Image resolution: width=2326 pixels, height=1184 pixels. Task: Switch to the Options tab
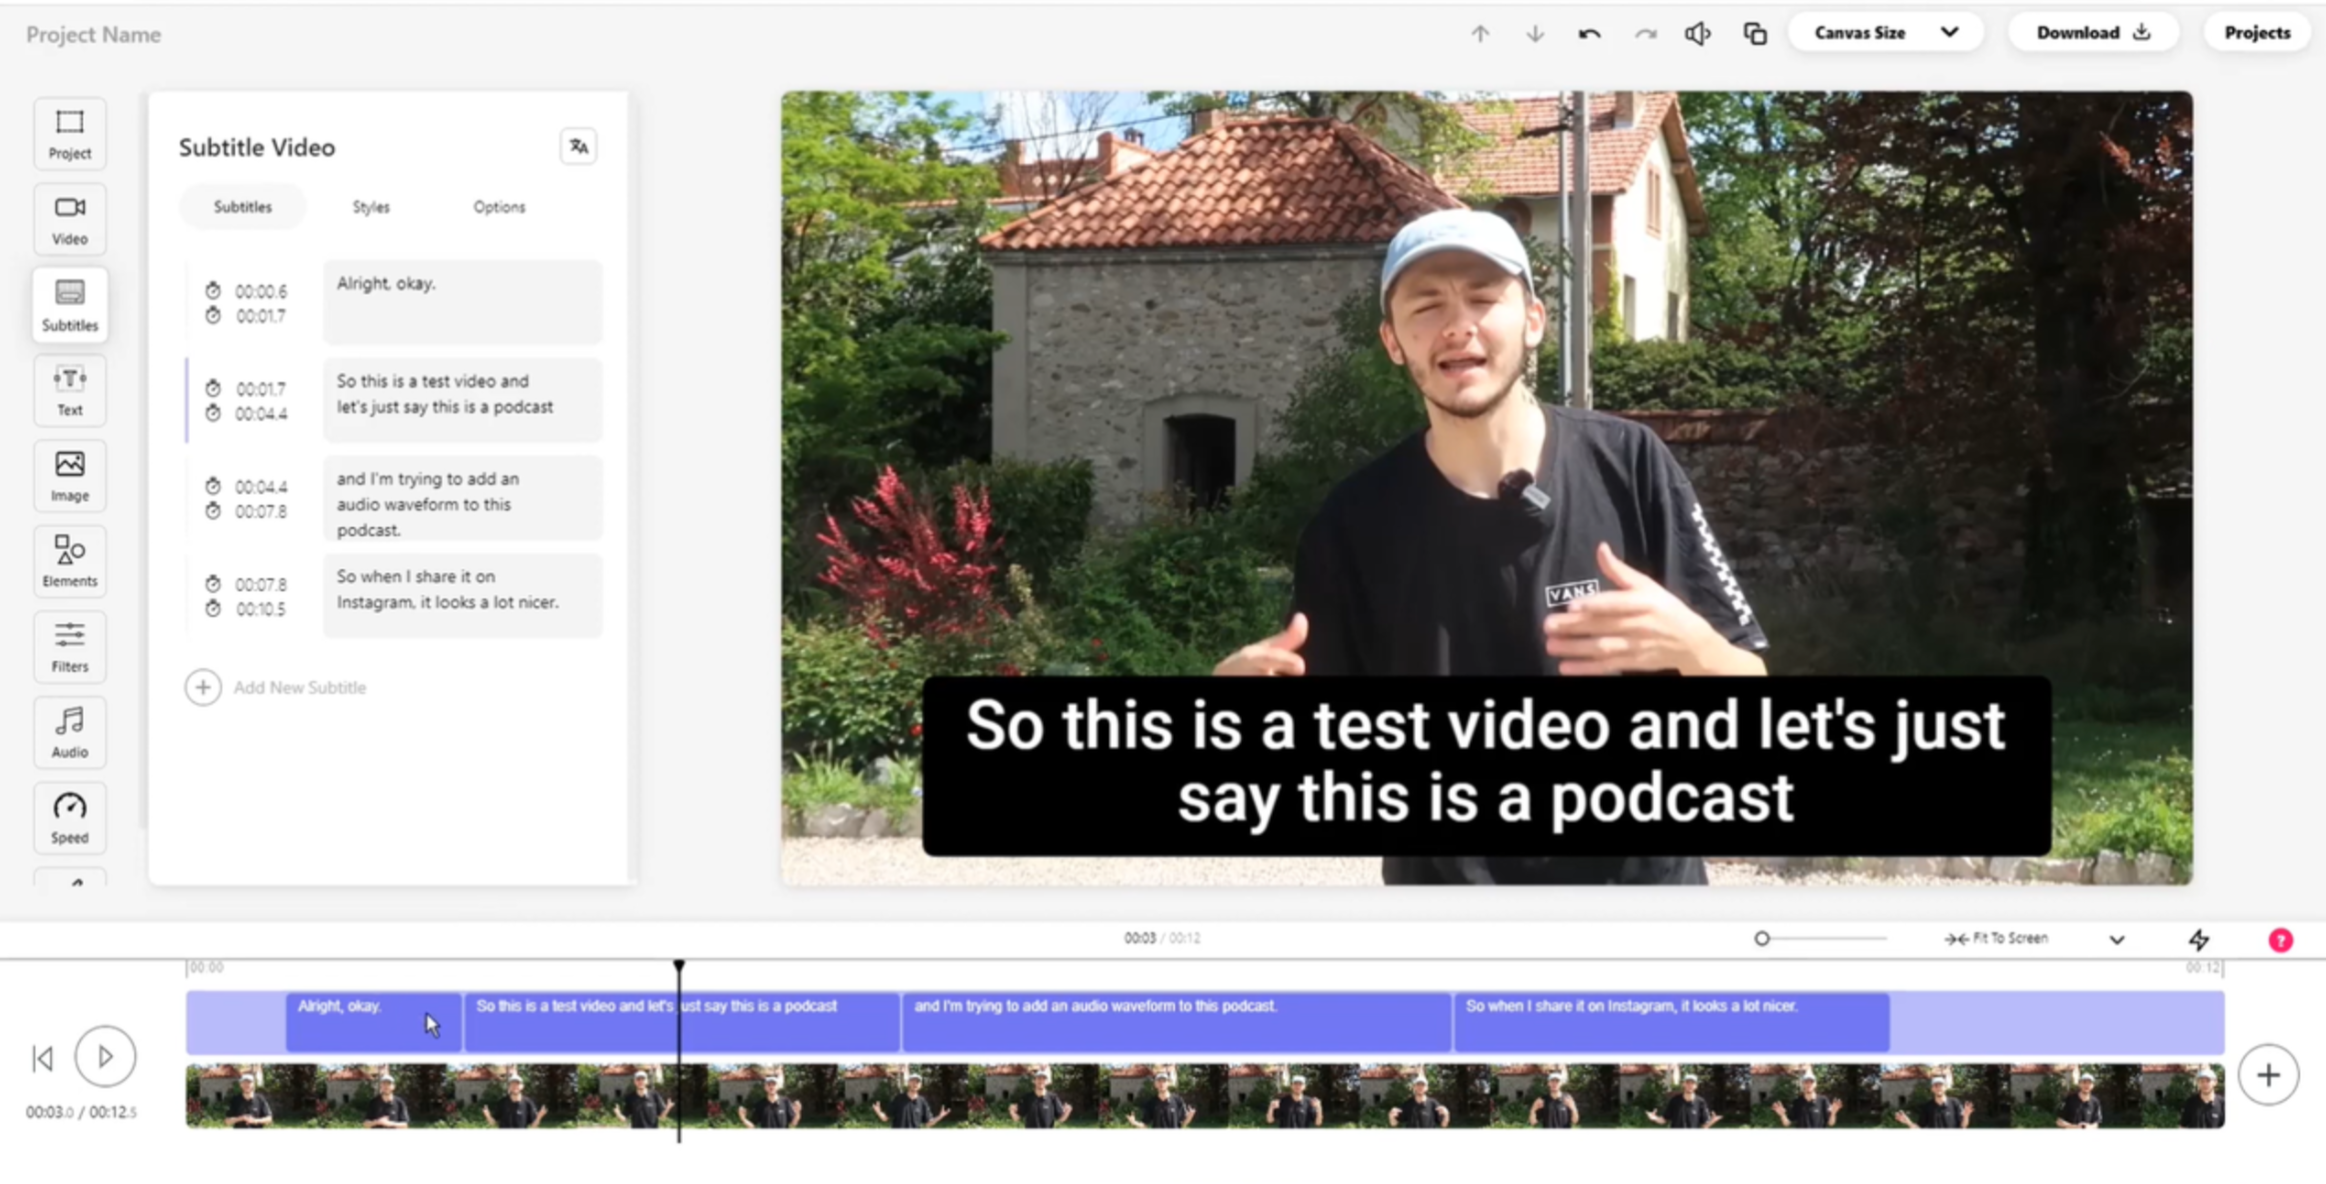(x=498, y=206)
